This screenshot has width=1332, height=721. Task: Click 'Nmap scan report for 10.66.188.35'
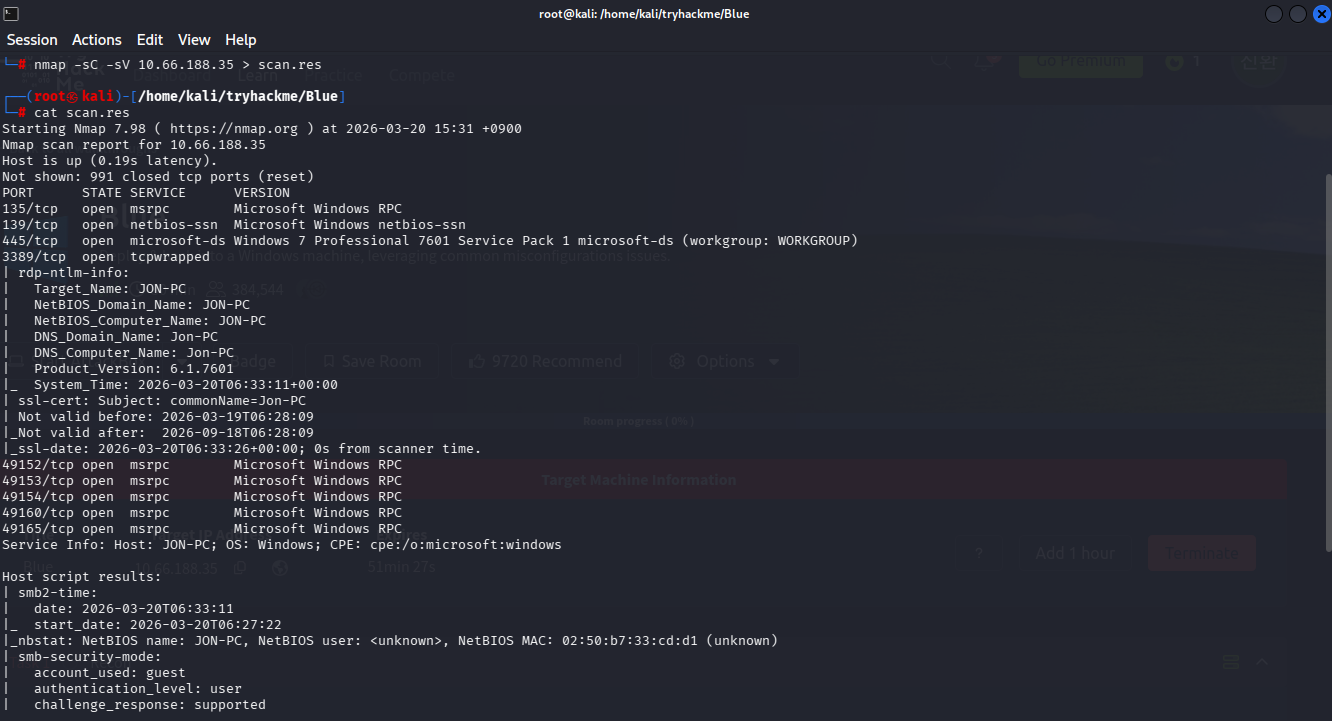(134, 145)
